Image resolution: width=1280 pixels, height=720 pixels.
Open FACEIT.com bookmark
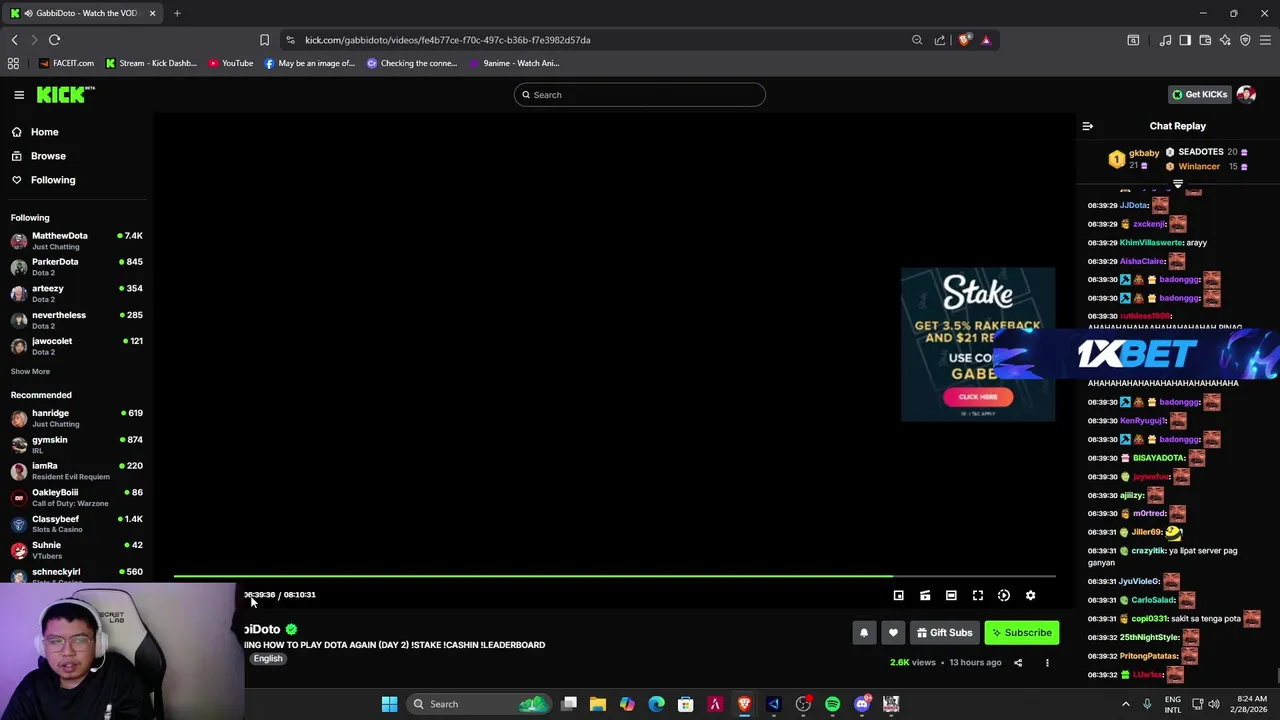point(66,63)
